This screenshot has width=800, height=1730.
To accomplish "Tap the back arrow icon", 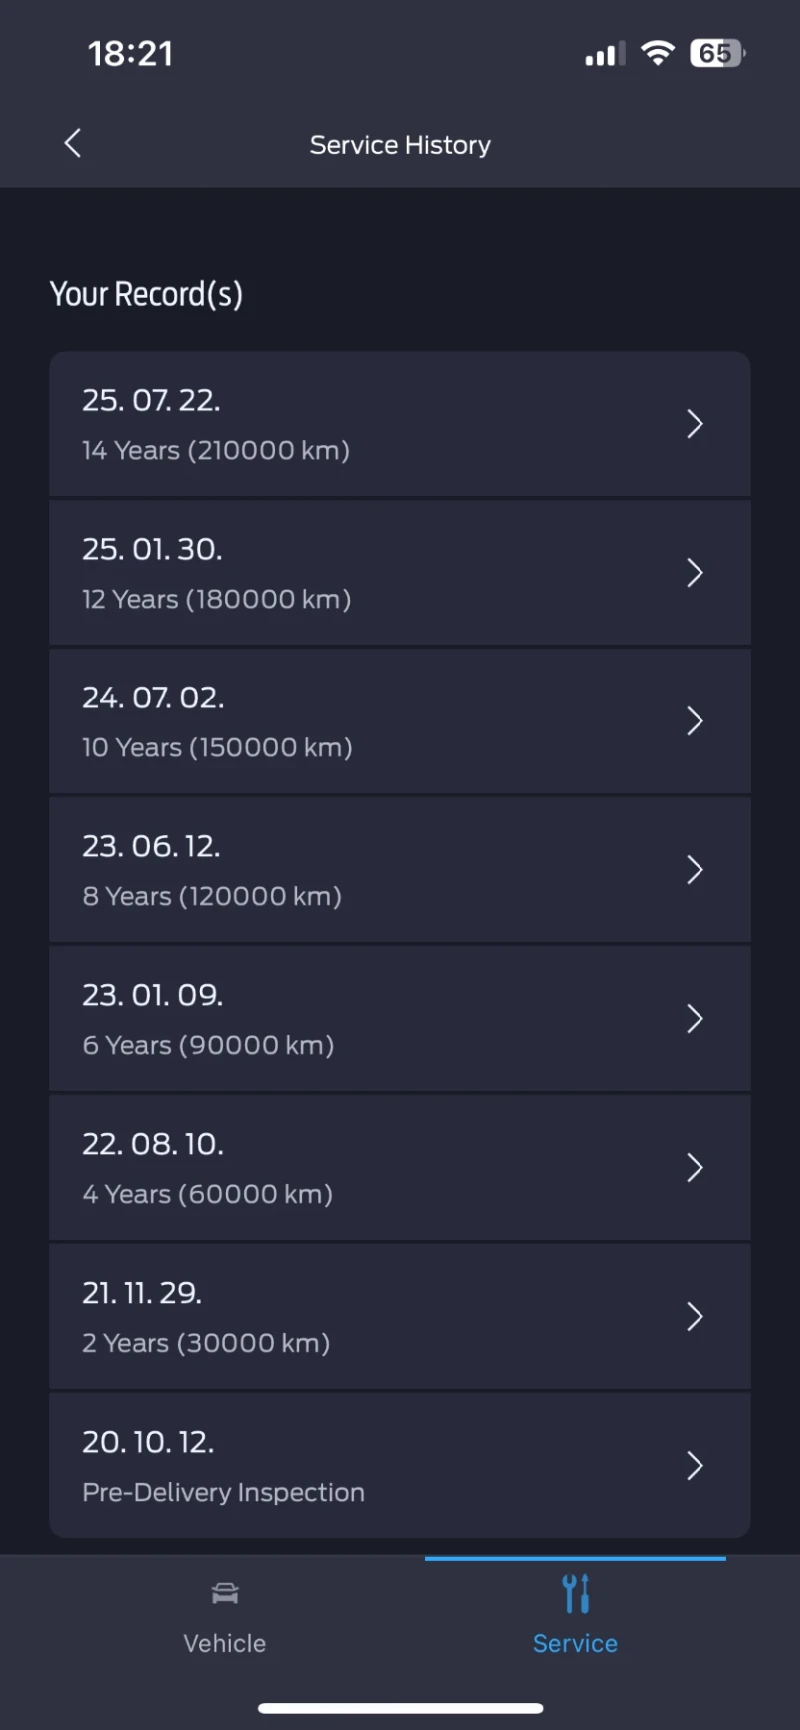I will click(72, 144).
